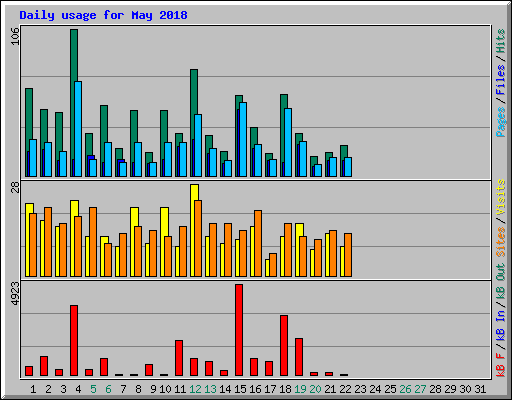Click the red kB bar for day 2
The image size is (512, 400).
point(44,366)
